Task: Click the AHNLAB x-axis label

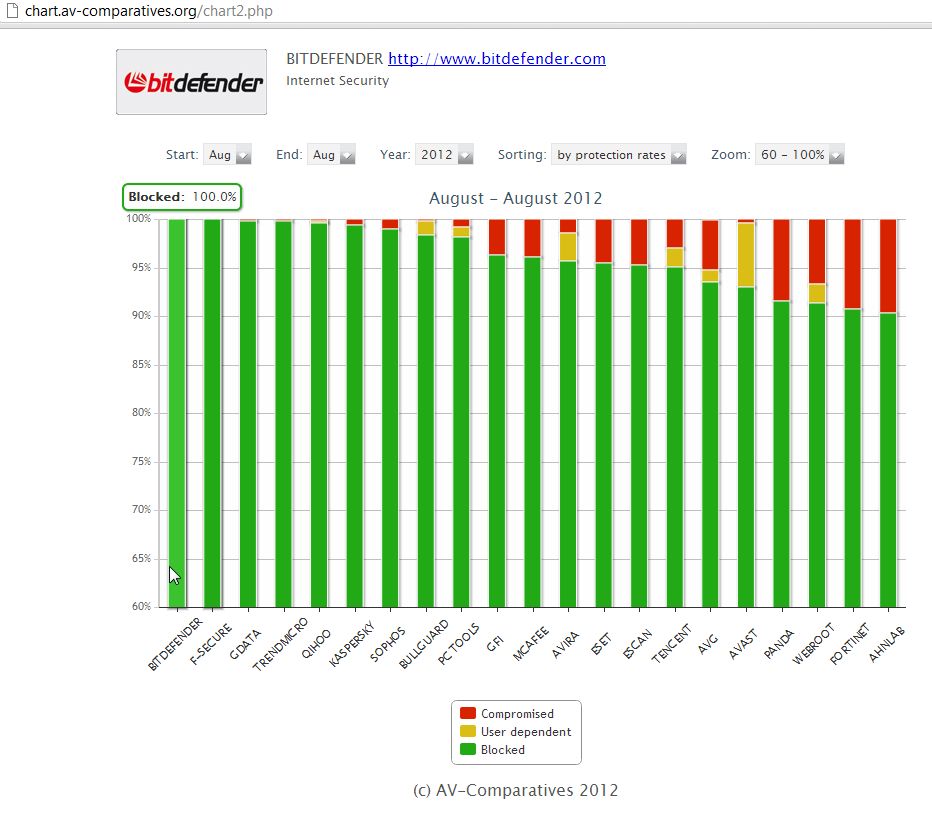Action: tap(886, 644)
